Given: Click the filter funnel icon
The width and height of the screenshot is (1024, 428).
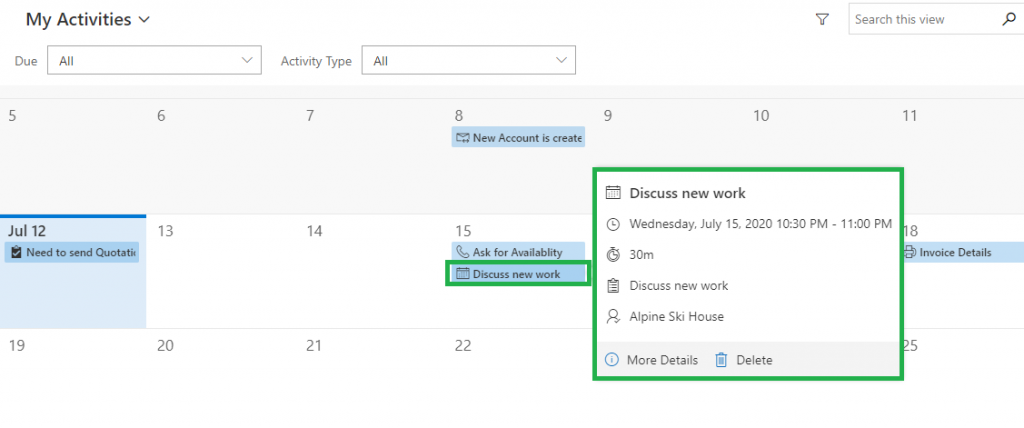Looking at the screenshot, I should point(823,19).
